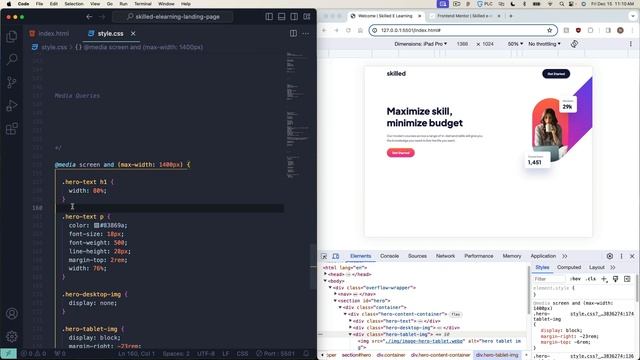Click the UTF-8 encoding status item

click(x=206, y=353)
